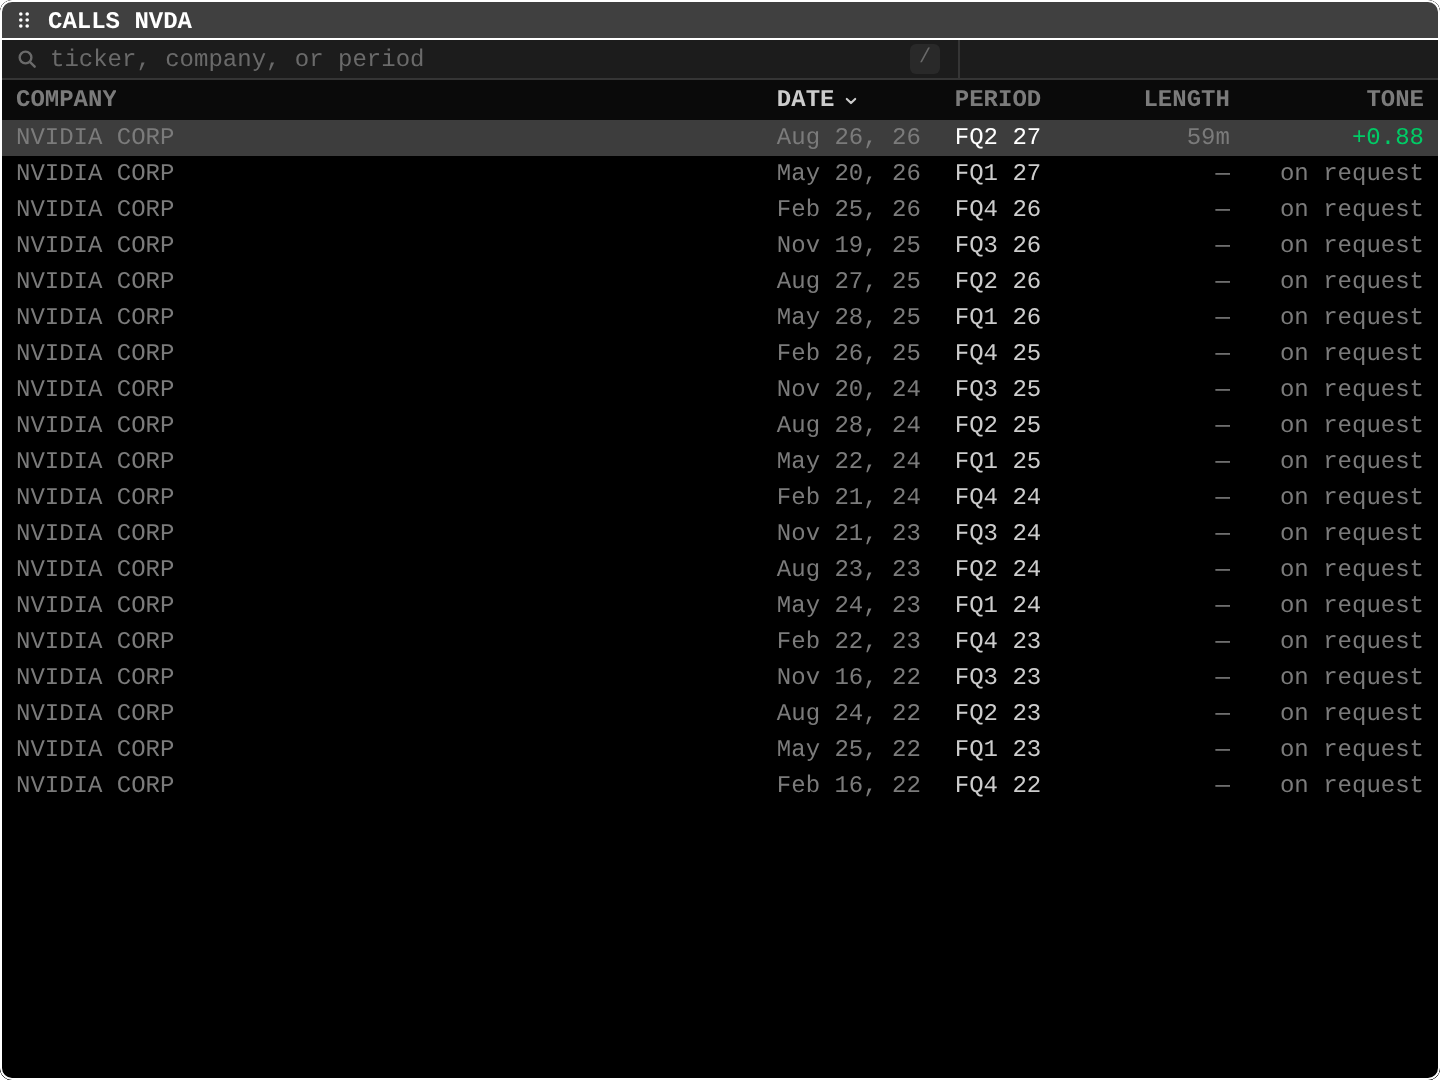Click "on request" tone in the FQ2 24 row

[x=1351, y=569]
